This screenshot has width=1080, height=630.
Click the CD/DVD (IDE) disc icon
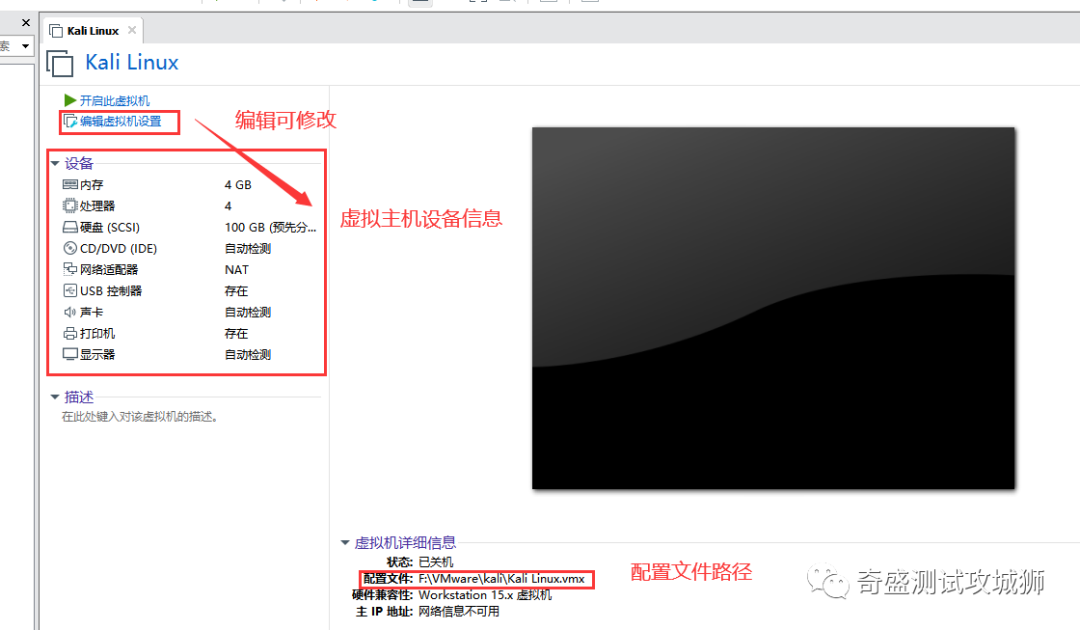pyautogui.click(x=70, y=249)
